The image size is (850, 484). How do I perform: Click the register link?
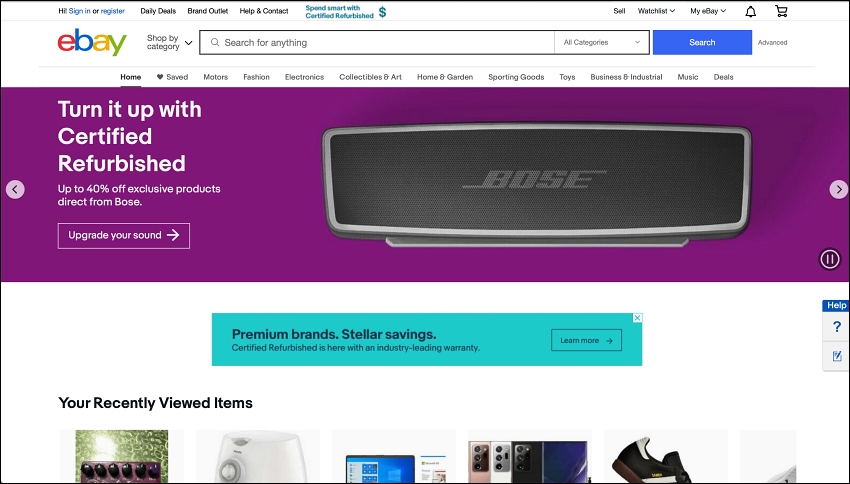[113, 11]
